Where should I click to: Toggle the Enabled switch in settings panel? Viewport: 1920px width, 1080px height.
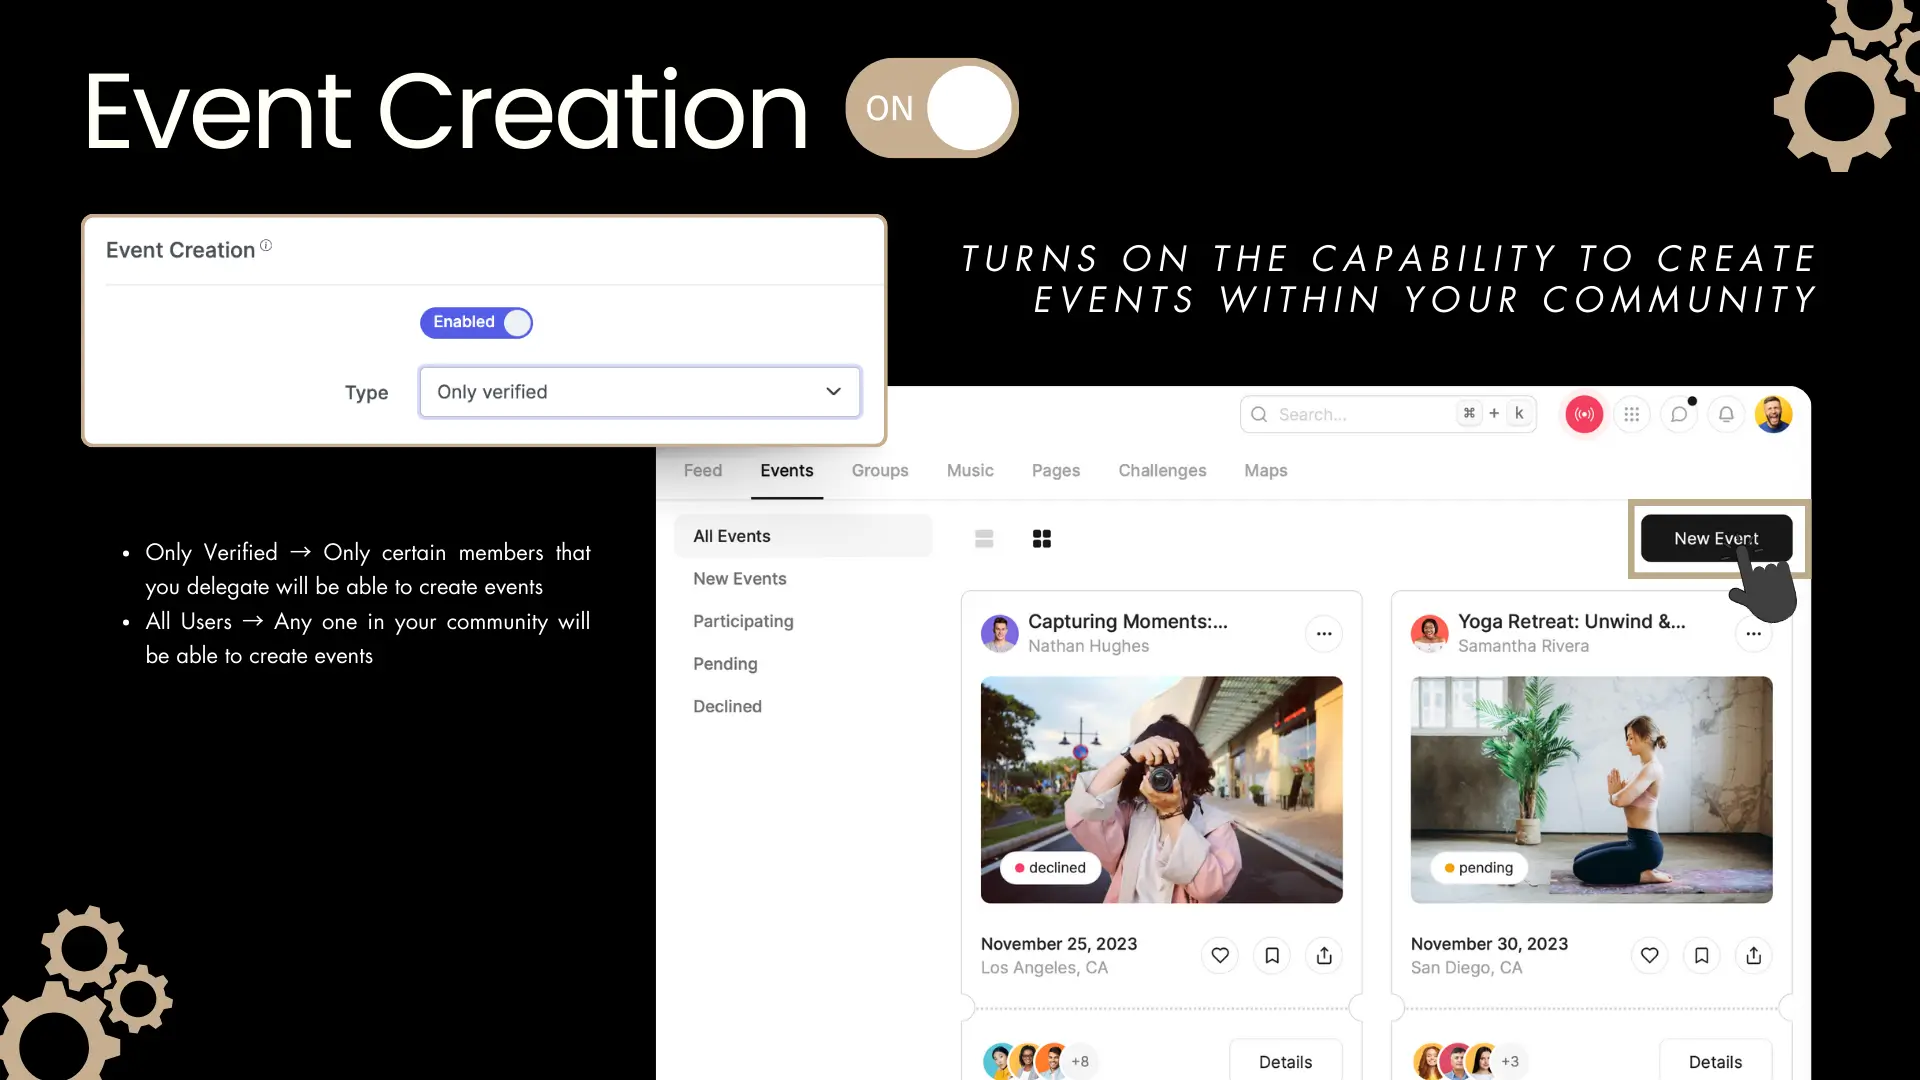476,322
